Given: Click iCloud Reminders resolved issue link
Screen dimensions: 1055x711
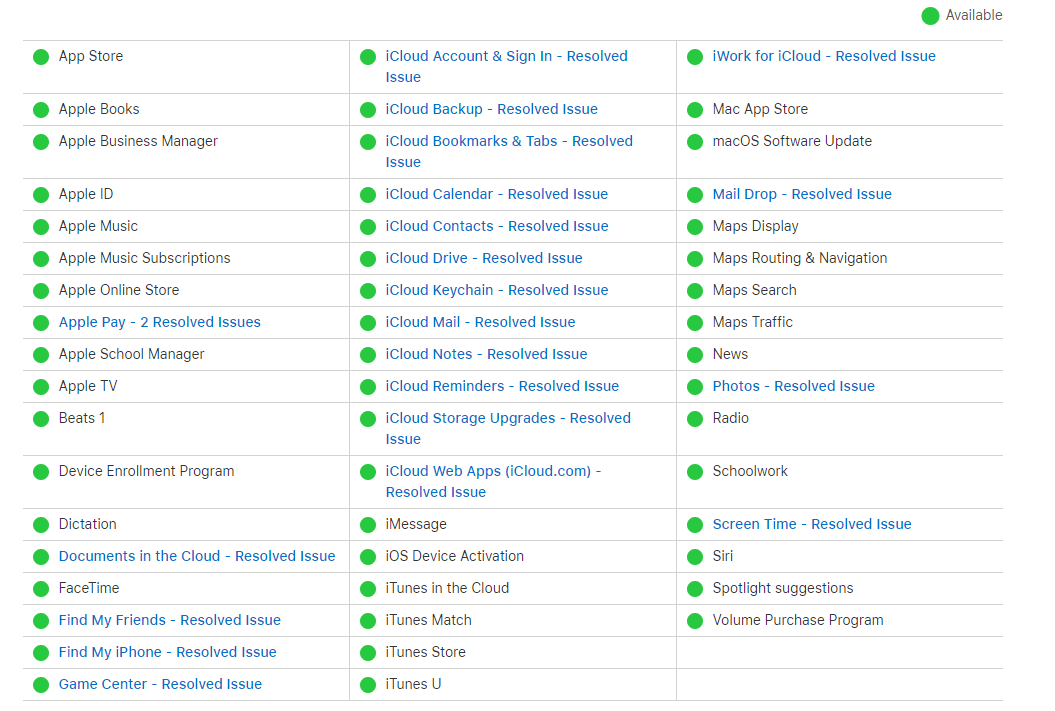Looking at the screenshot, I should click(x=502, y=386).
